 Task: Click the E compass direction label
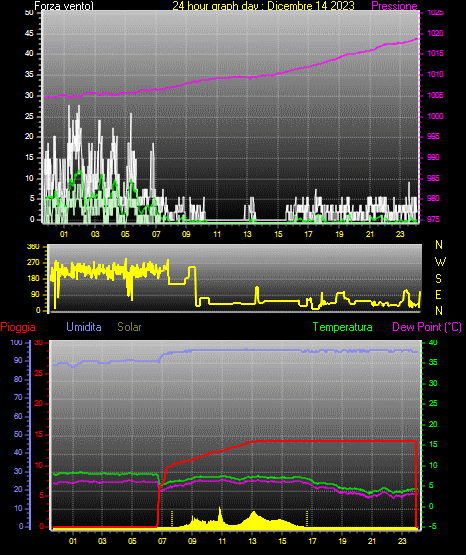pyautogui.click(x=438, y=294)
